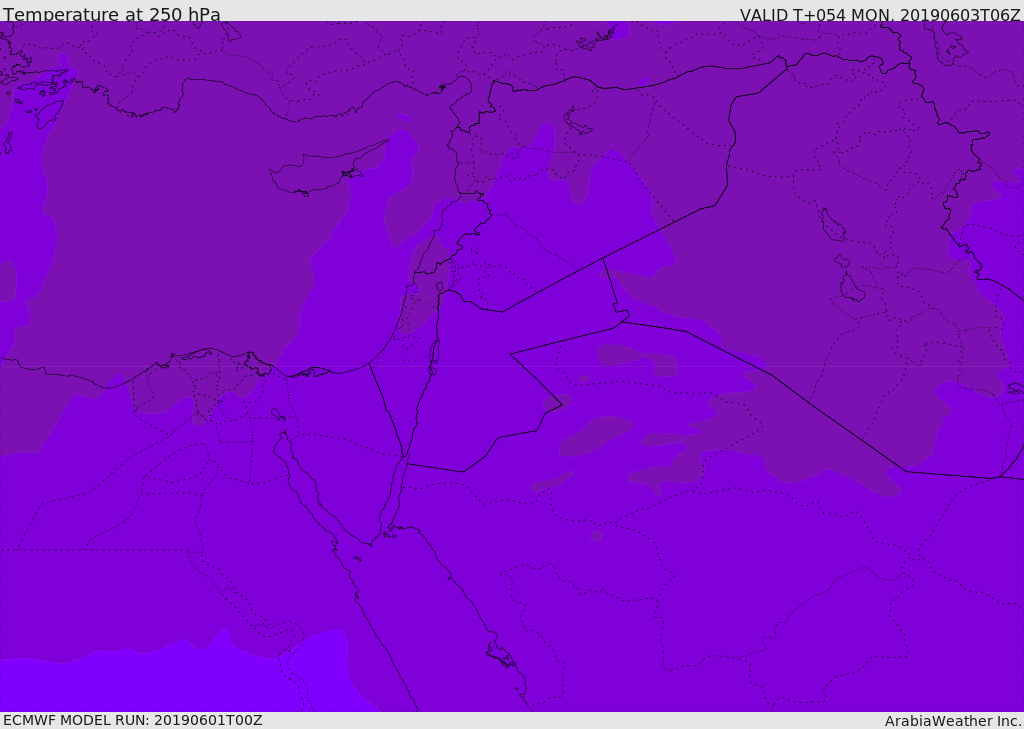Click the island of Cyprus on the map

click(x=320, y=172)
